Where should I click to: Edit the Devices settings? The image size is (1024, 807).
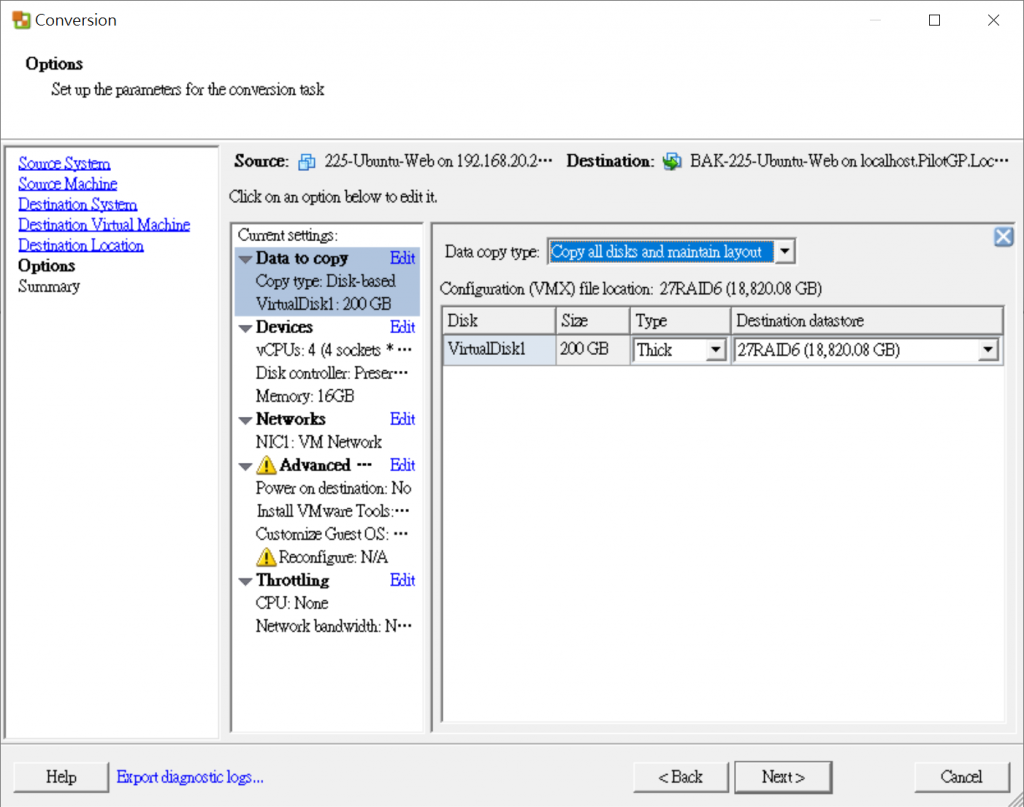402,326
